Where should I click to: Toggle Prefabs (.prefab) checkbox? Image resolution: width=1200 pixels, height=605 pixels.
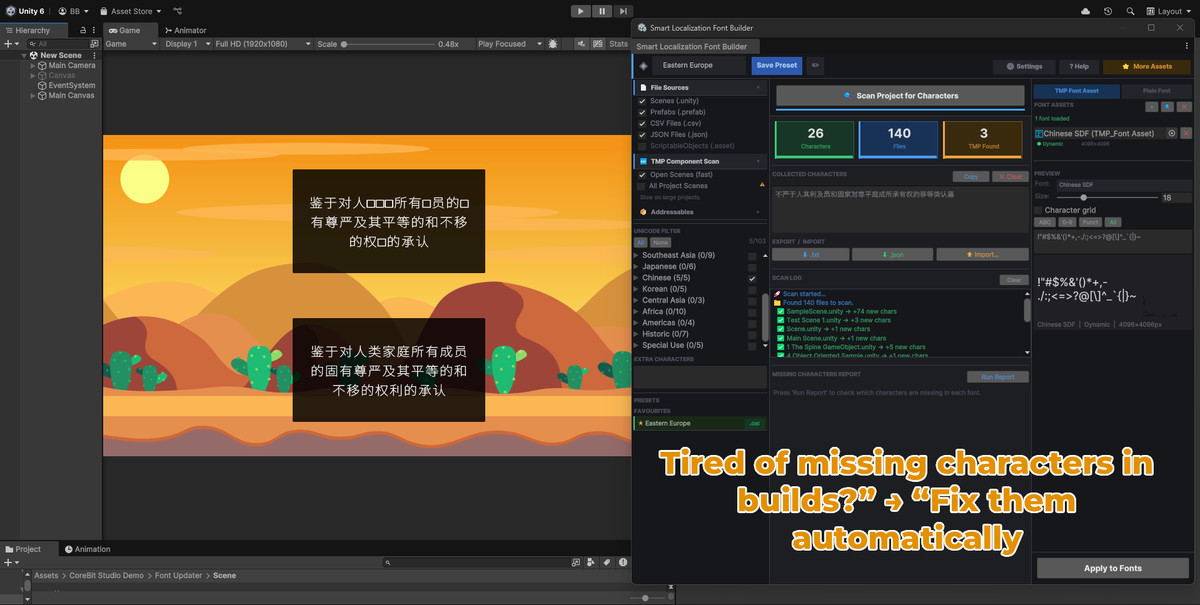tap(642, 112)
